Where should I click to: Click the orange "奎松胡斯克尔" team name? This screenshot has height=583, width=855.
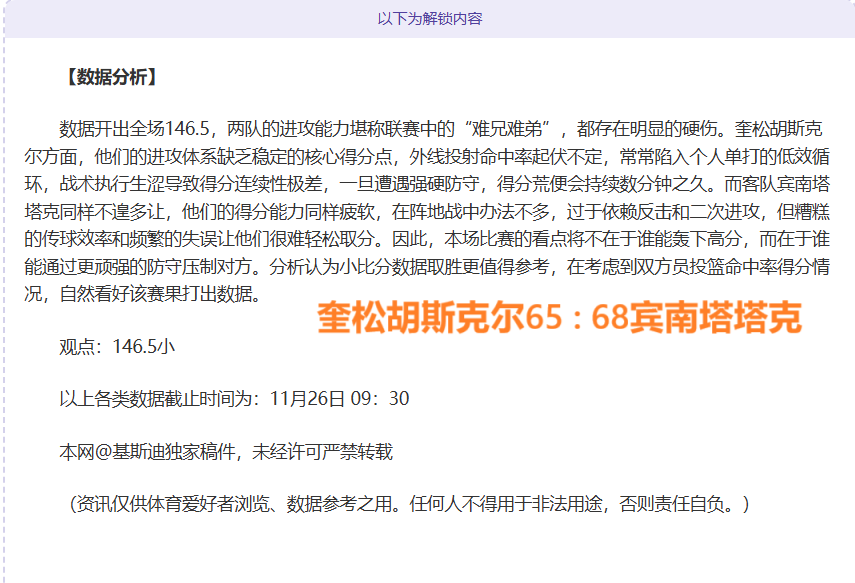[411, 318]
